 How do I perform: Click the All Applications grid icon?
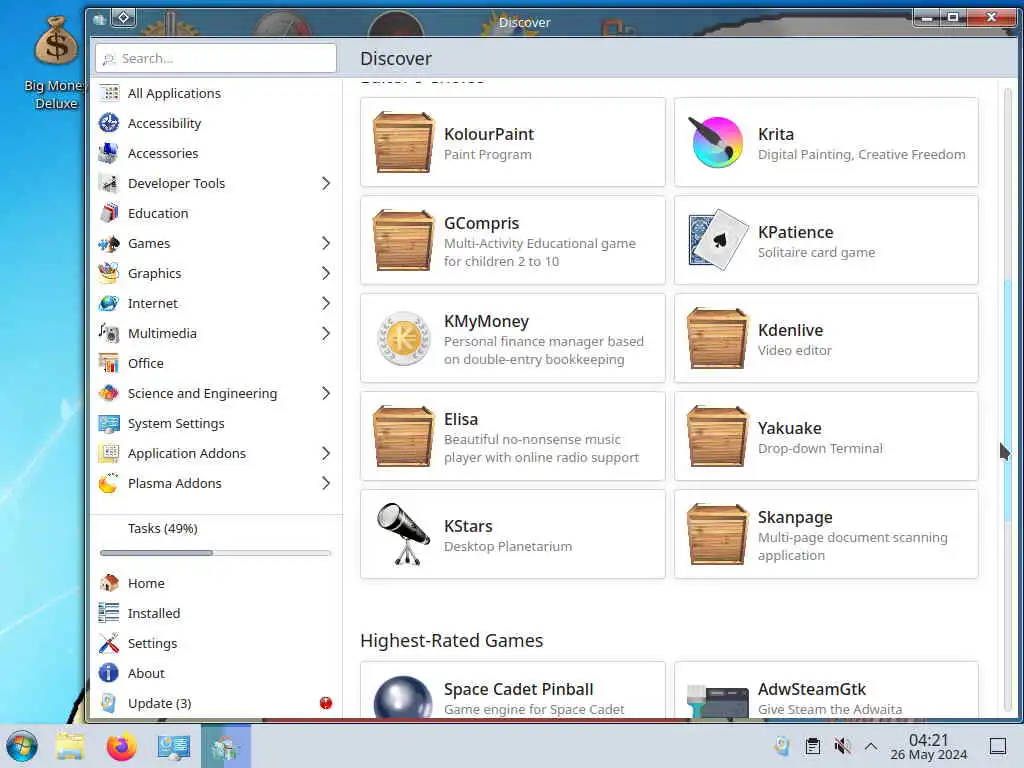(109, 93)
